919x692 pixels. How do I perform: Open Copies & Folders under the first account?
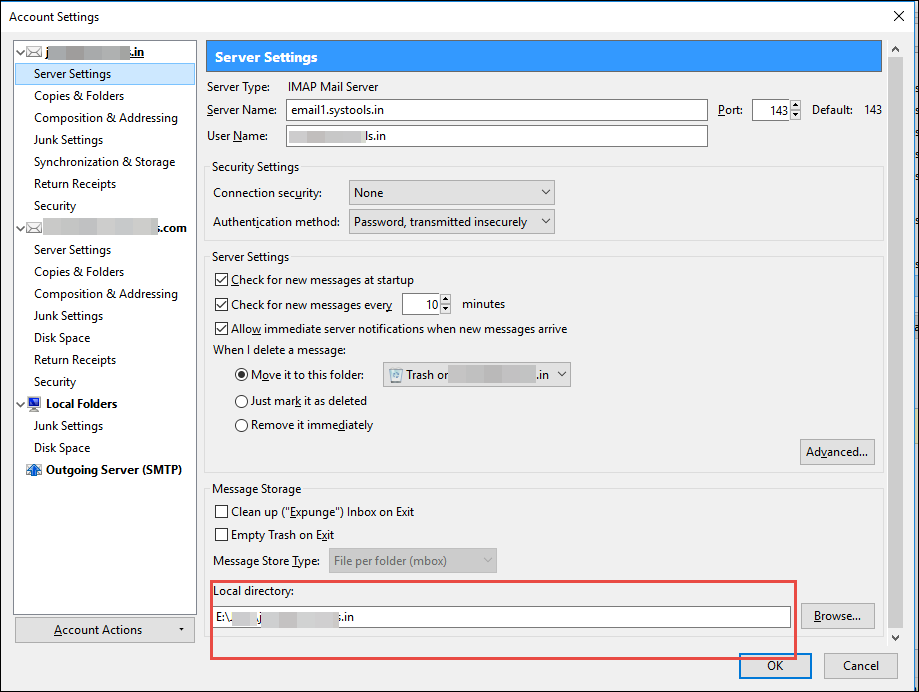click(x=79, y=96)
